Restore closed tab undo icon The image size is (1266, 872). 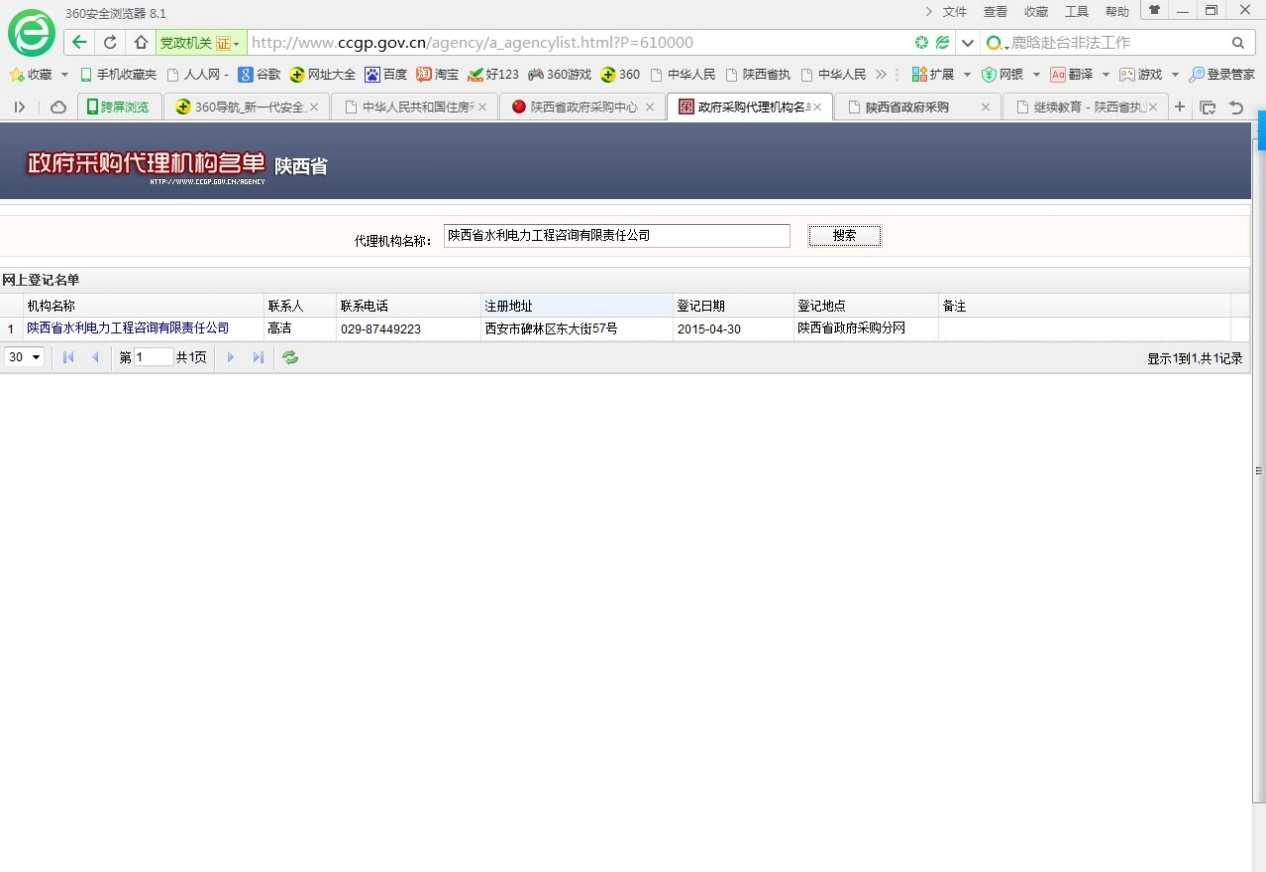point(1237,108)
